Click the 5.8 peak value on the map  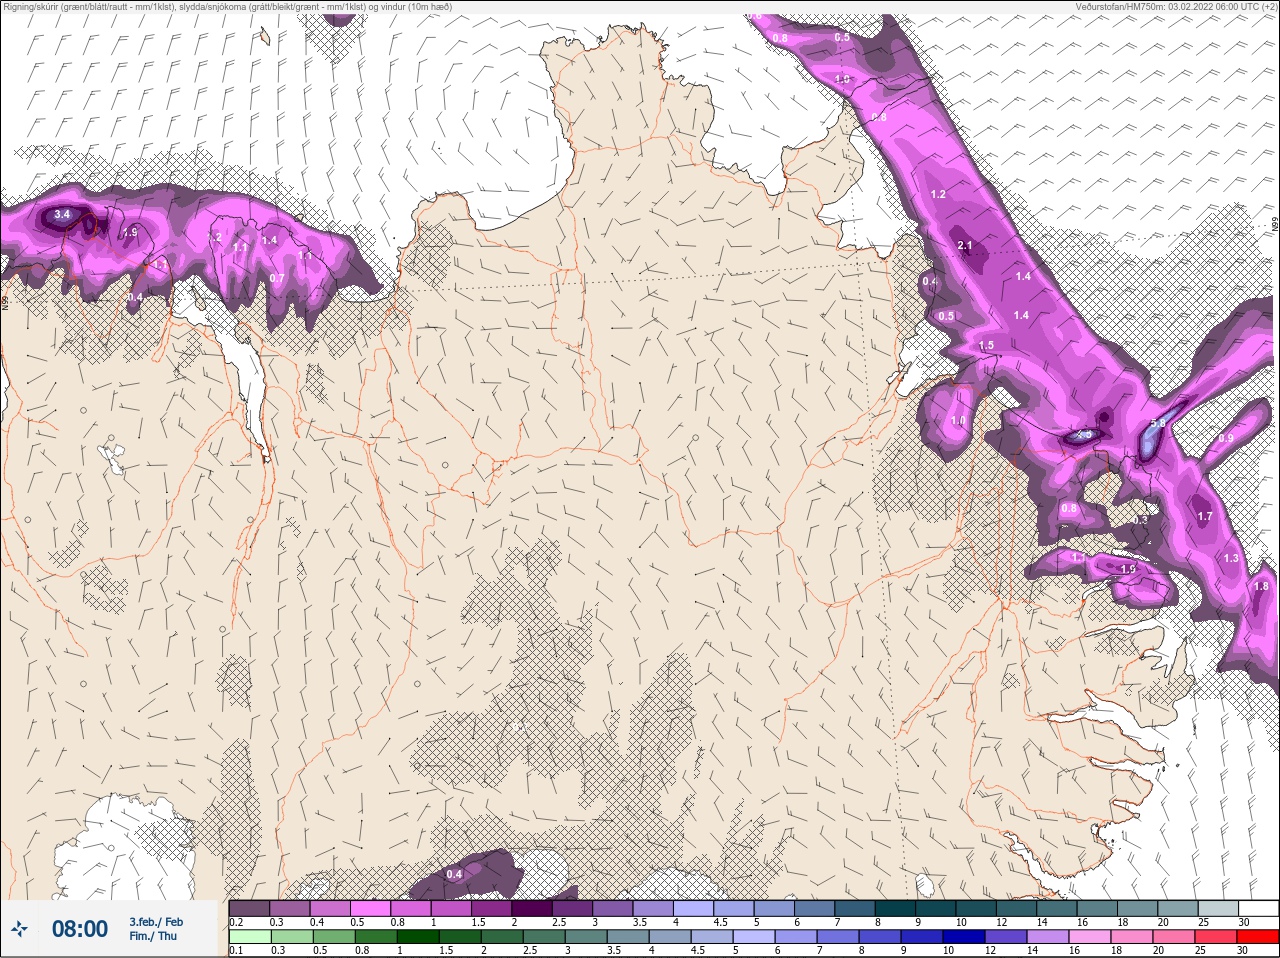1158,424
